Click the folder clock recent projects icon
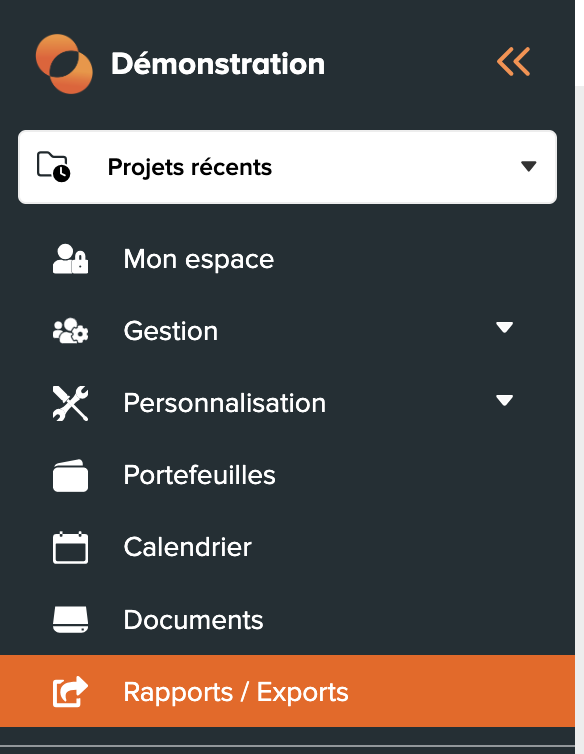This screenshot has height=754, width=584. click(53, 166)
